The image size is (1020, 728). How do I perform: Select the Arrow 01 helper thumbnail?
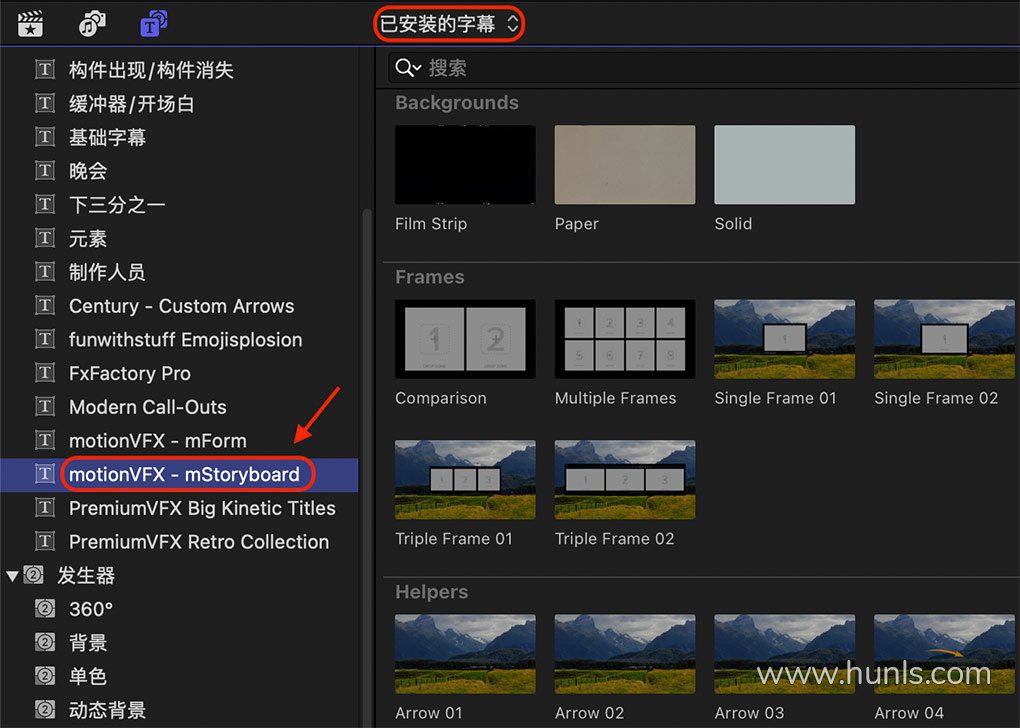tap(465, 654)
